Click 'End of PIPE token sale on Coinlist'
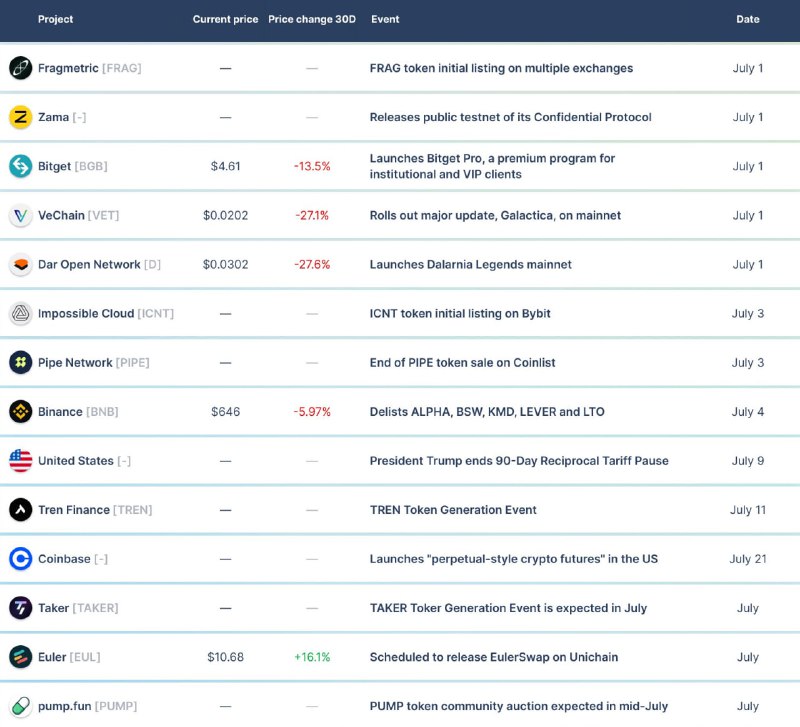Screen dimensions: 800x727 pyautogui.click(x=462, y=362)
